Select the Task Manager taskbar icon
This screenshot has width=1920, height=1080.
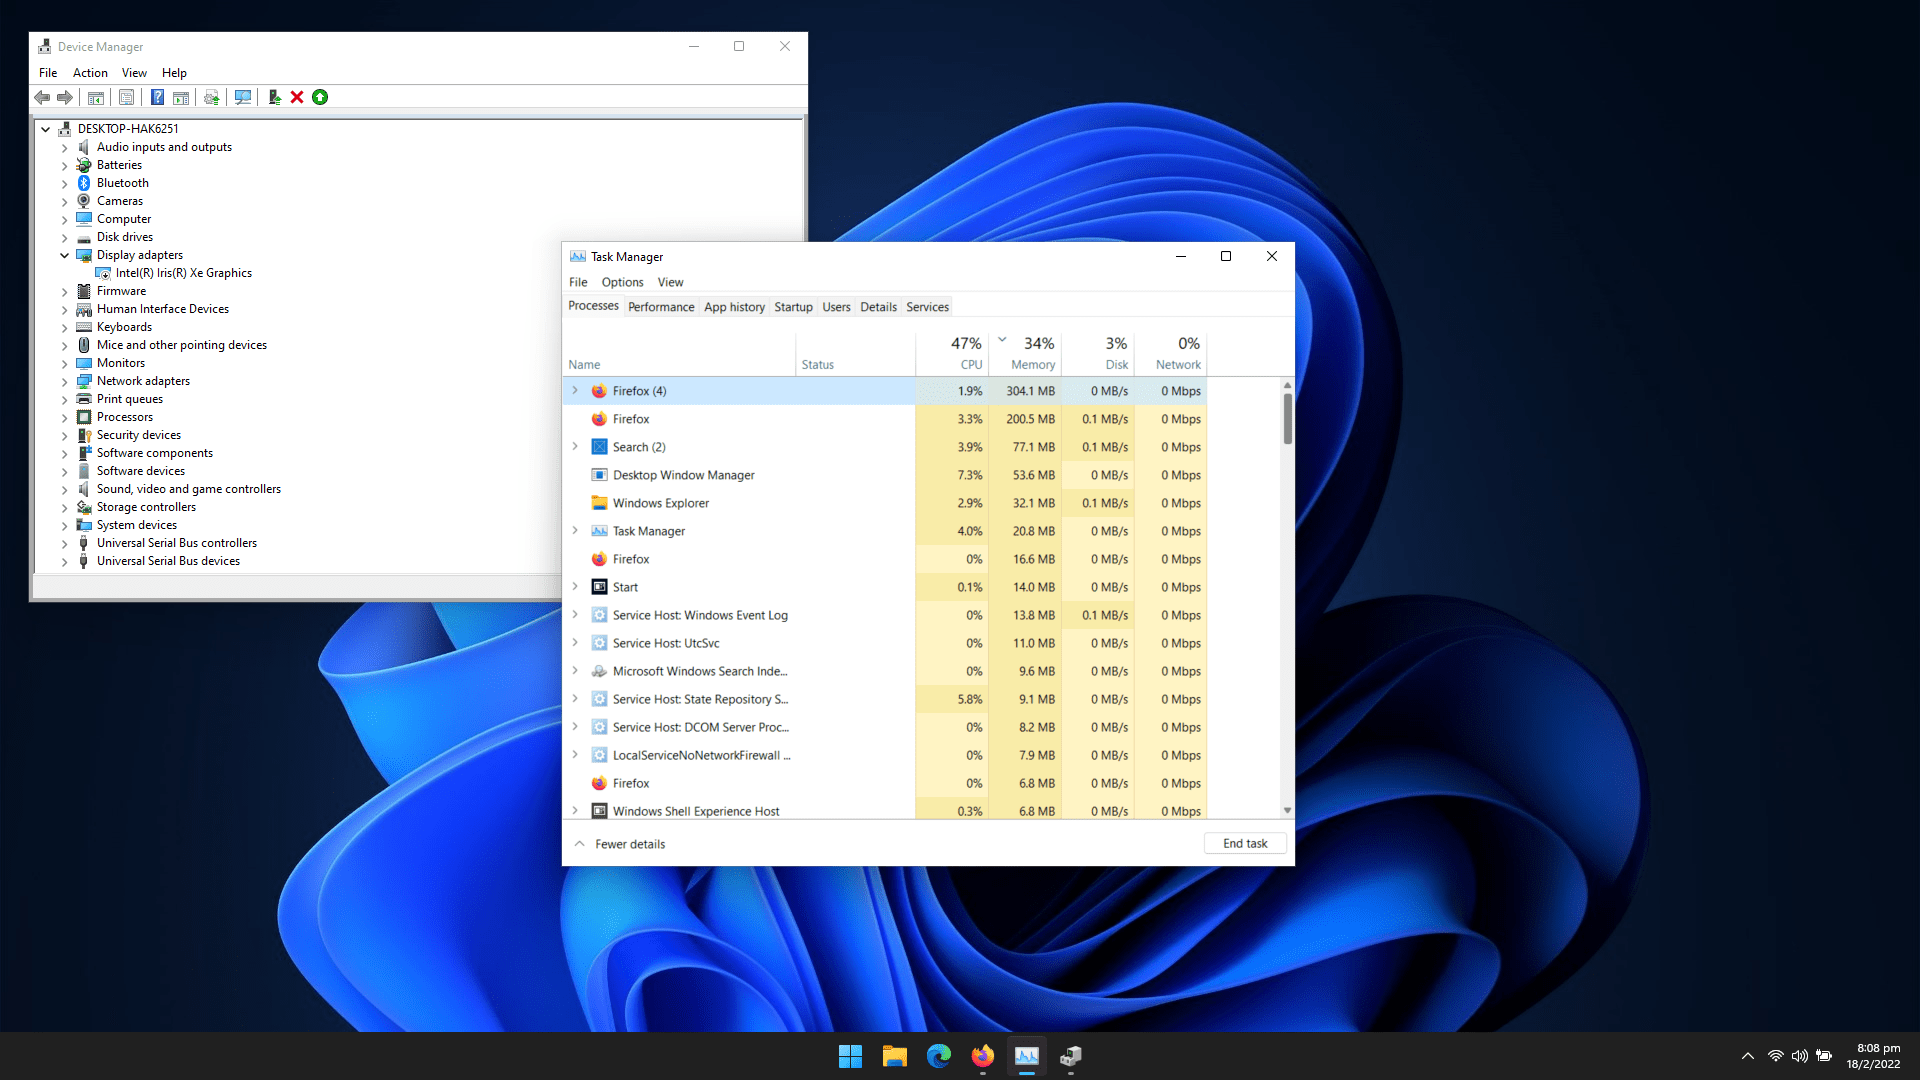1026,1055
